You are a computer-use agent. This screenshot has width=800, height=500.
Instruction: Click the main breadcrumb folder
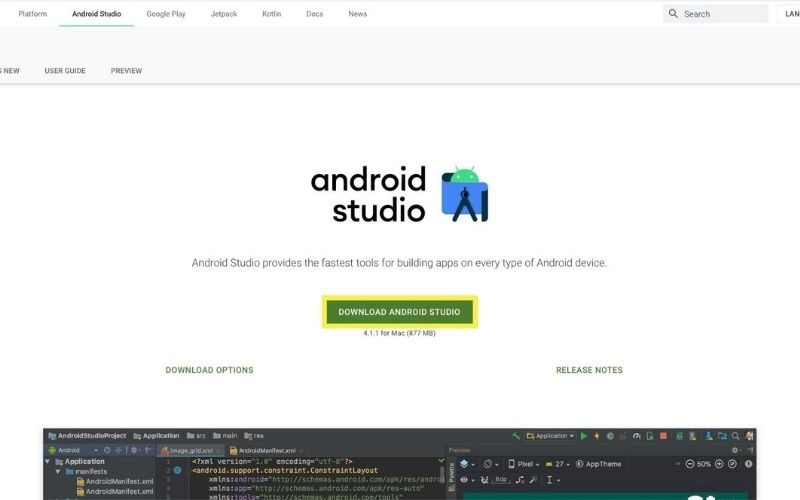coord(226,436)
